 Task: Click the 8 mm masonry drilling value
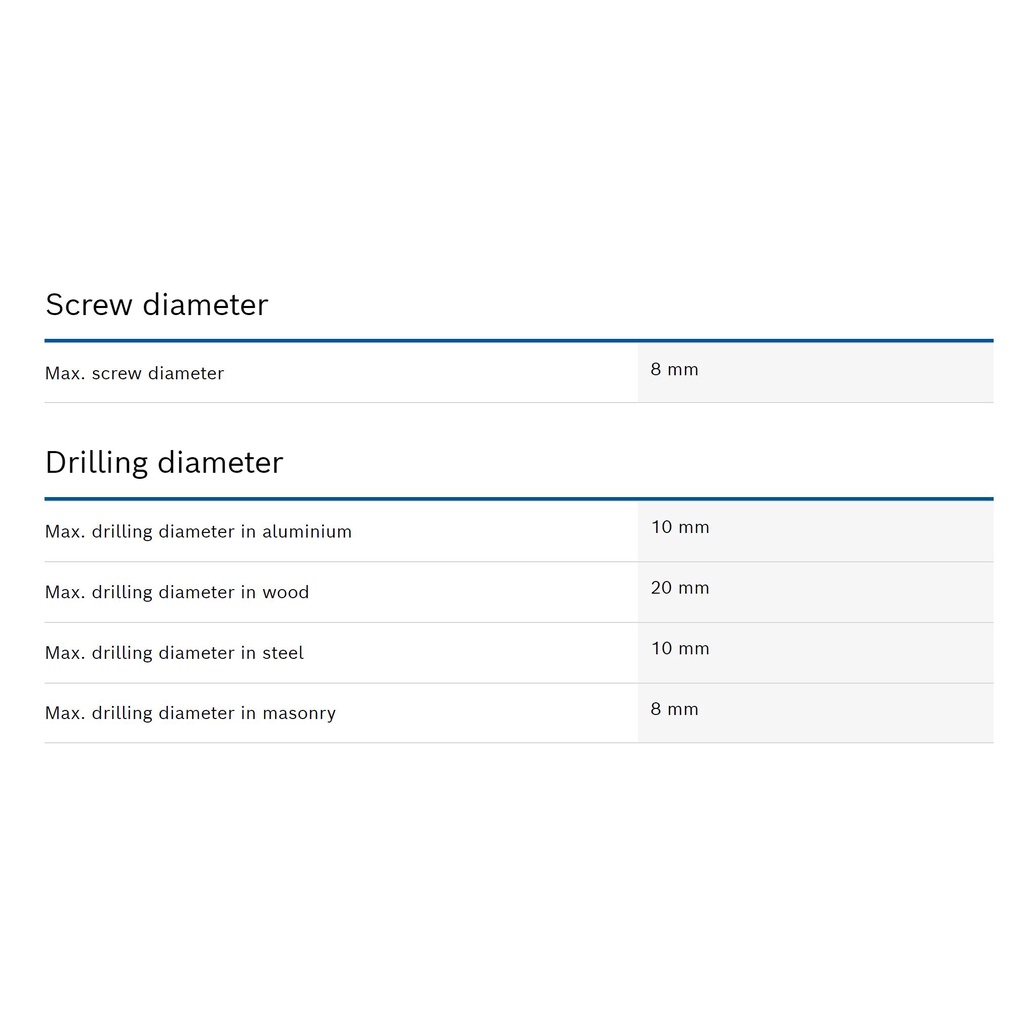(675, 709)
